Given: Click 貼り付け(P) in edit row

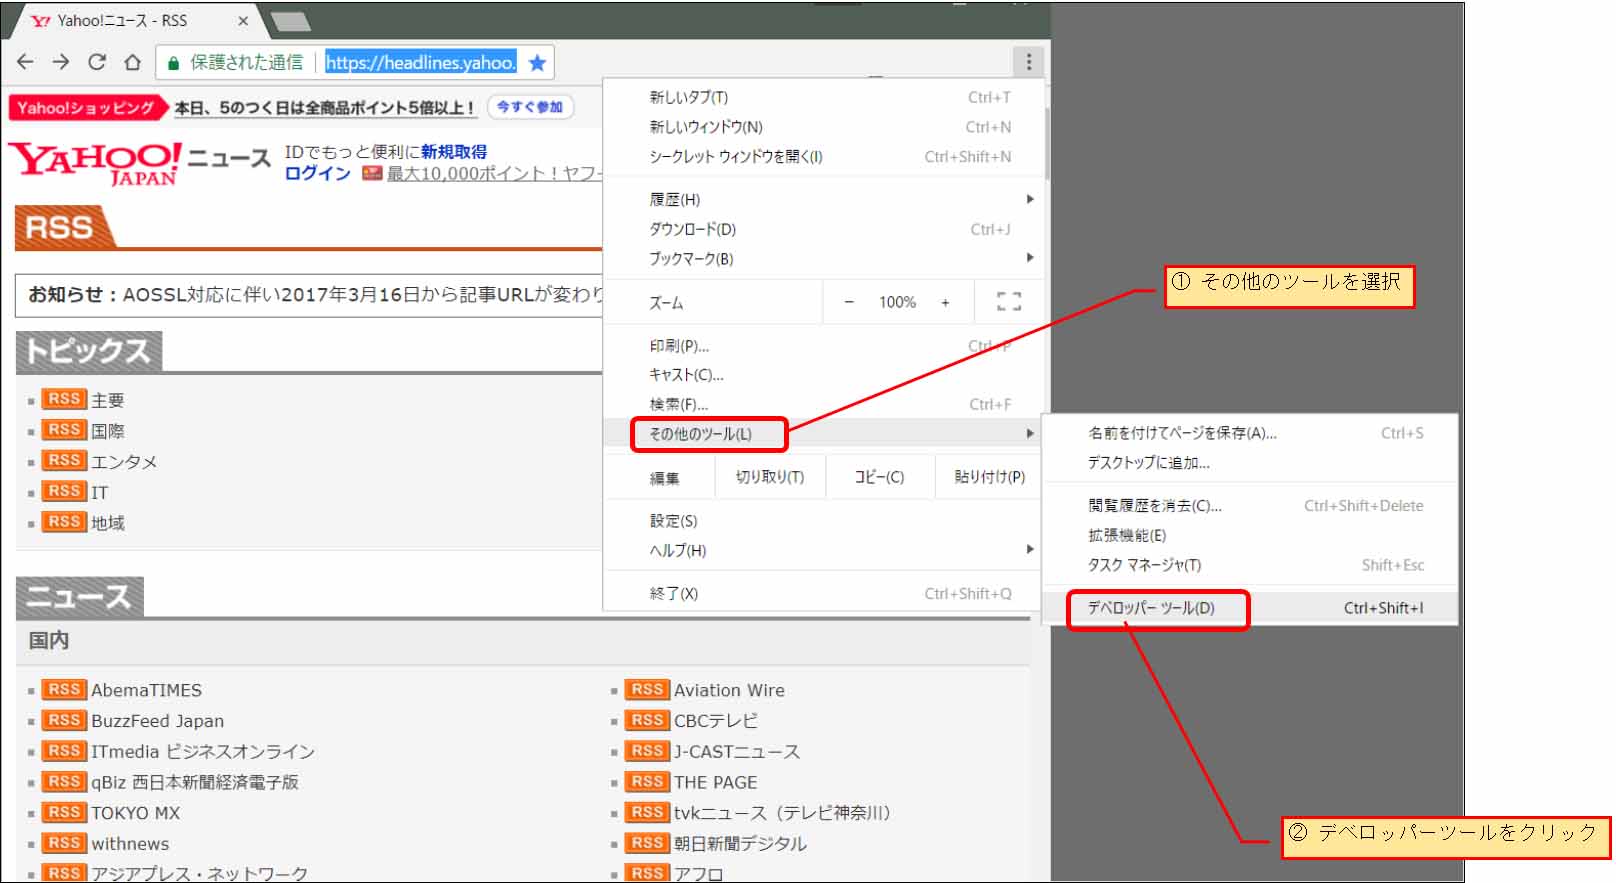Looking at the screenshot, I should [x=990, y=477].
